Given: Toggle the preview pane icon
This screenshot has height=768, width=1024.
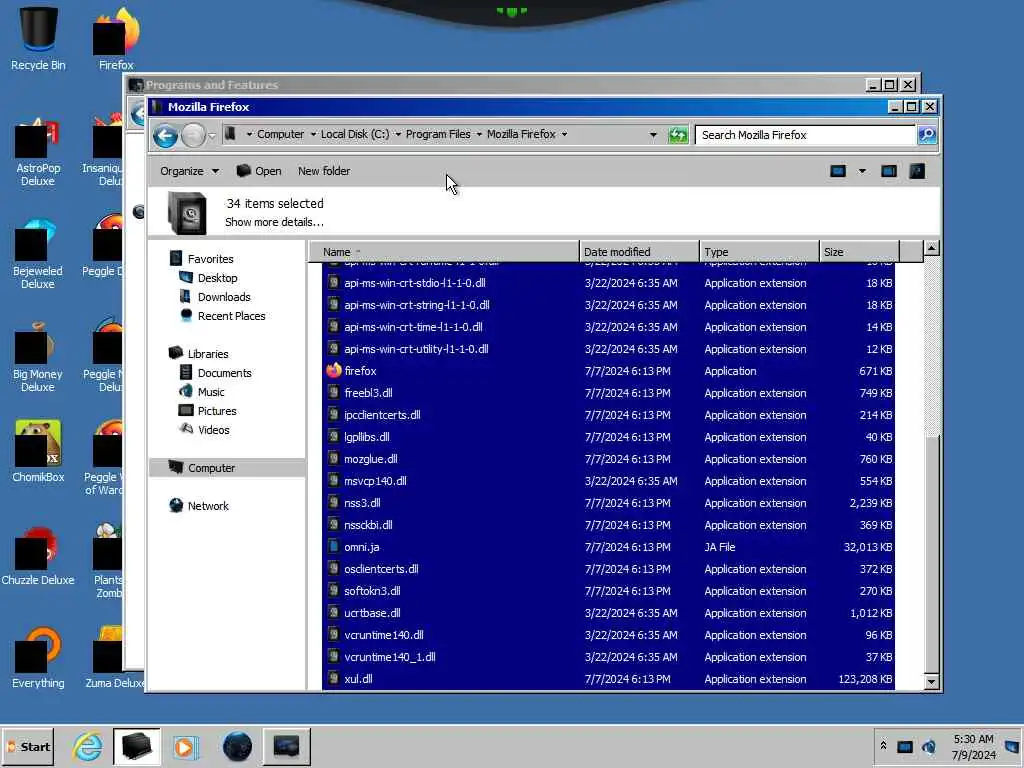Looking at the screenshot, I should coord(889,171).
